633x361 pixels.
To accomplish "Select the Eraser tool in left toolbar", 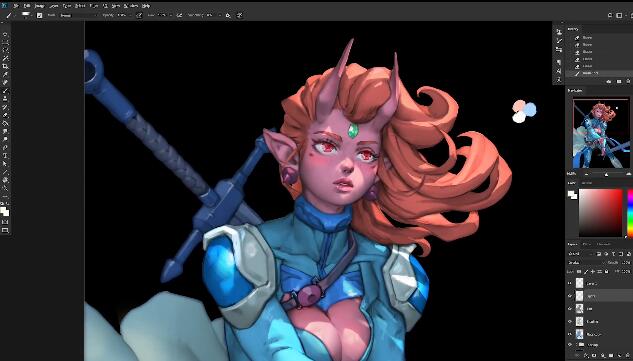I will pos(5,115).
